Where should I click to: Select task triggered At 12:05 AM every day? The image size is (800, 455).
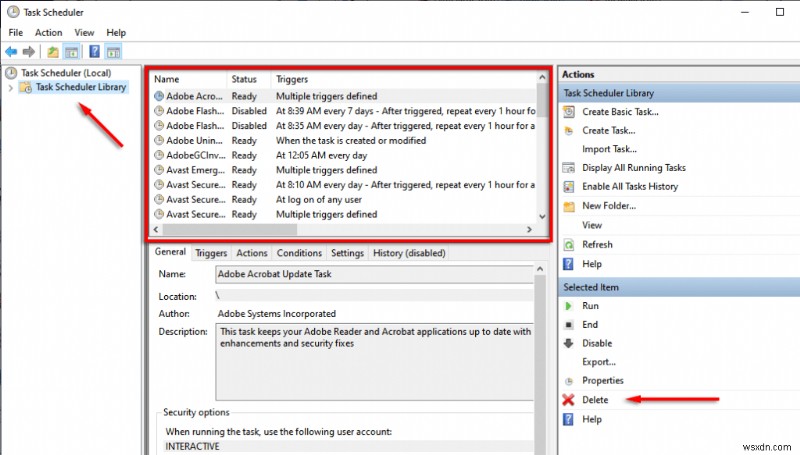[344, 155]
